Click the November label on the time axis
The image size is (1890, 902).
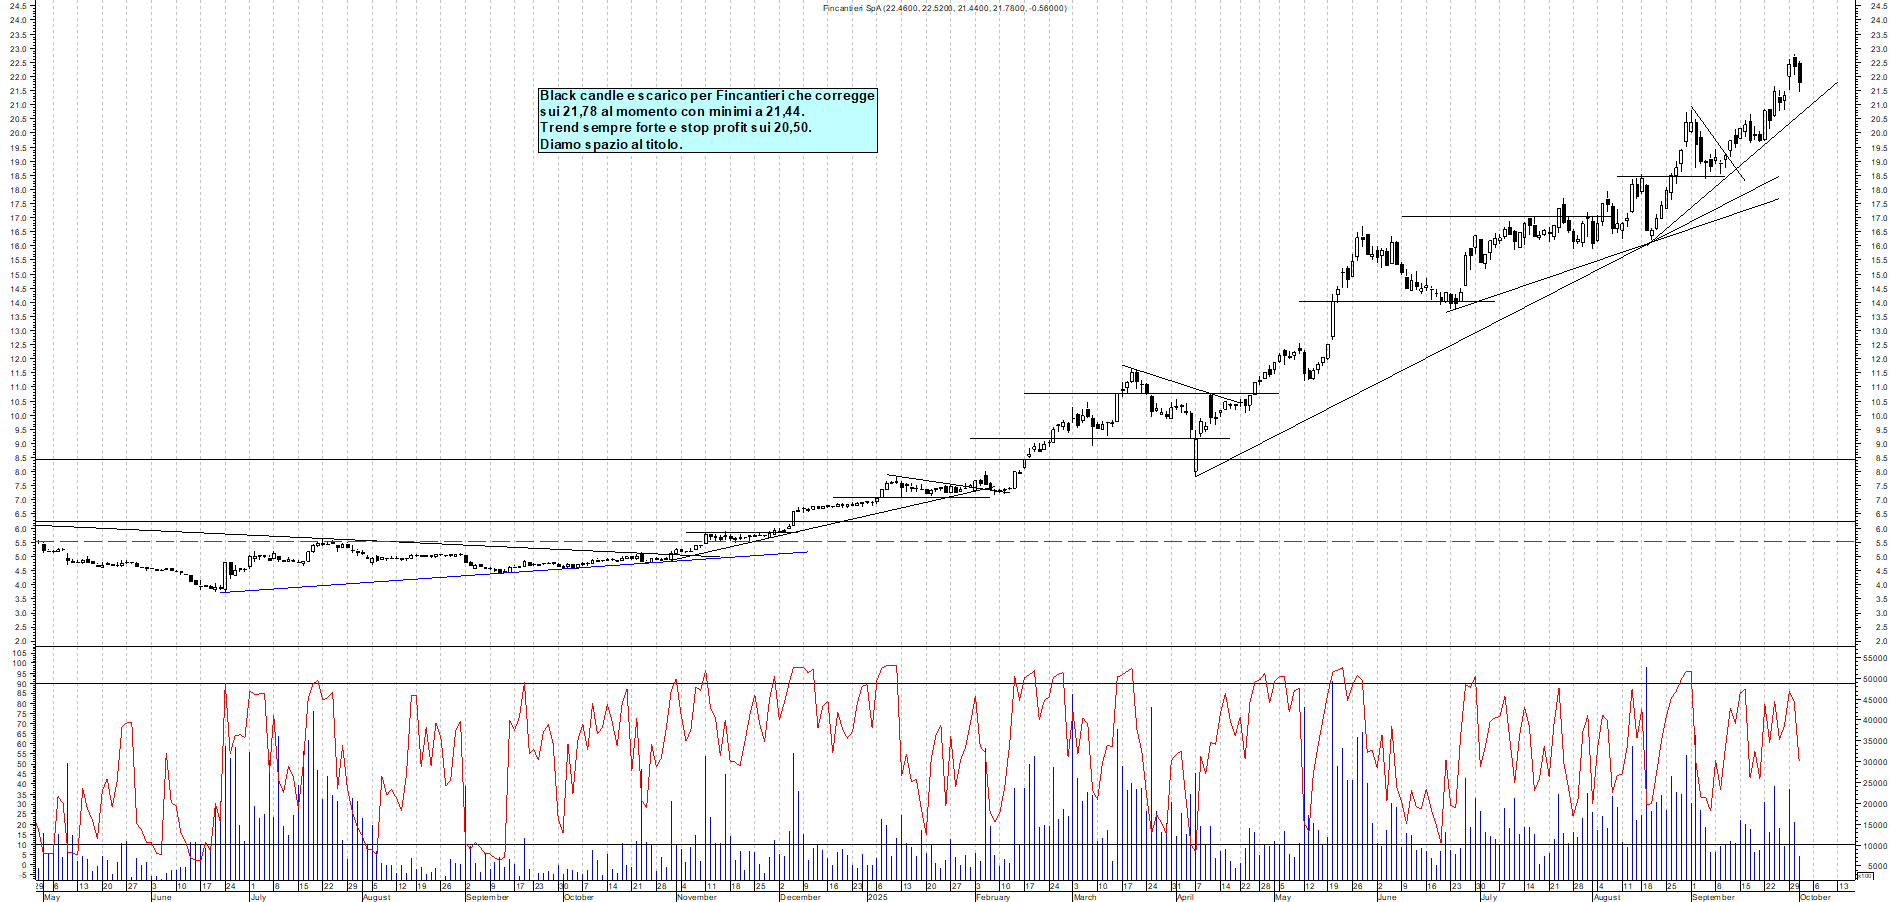[x=697, y=897]
